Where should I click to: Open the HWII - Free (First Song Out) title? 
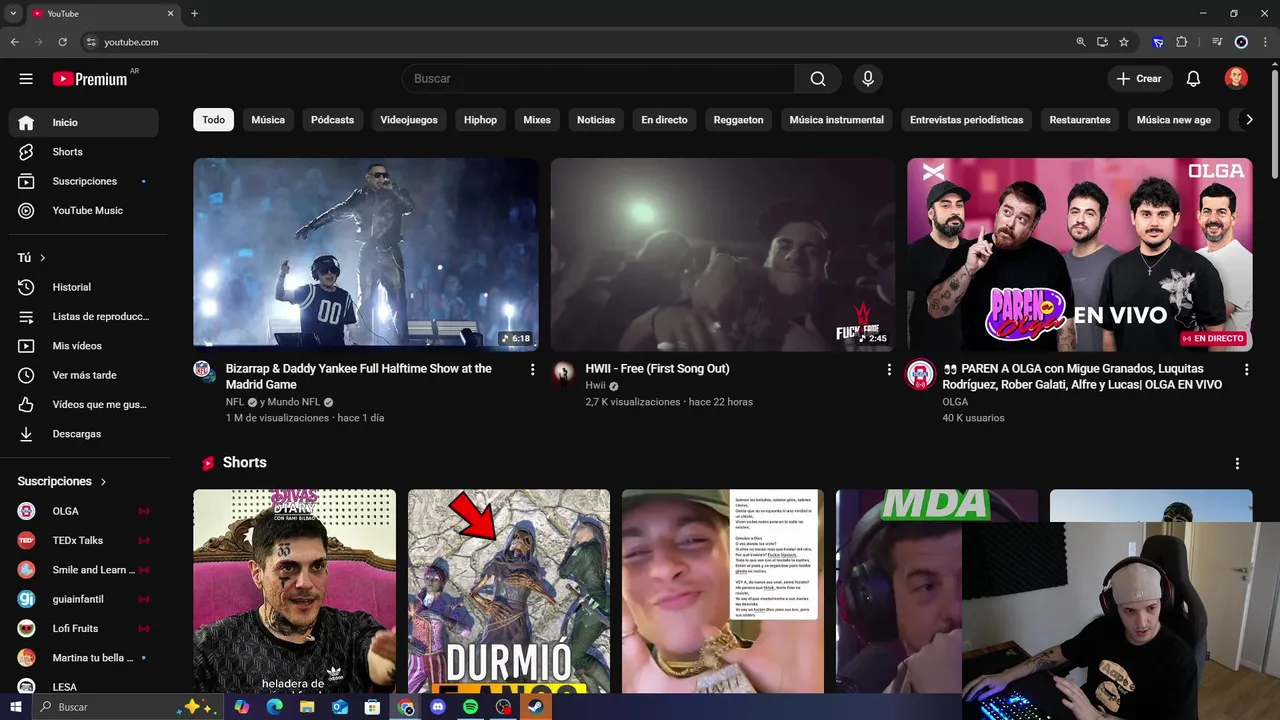(x=657, y=369)
